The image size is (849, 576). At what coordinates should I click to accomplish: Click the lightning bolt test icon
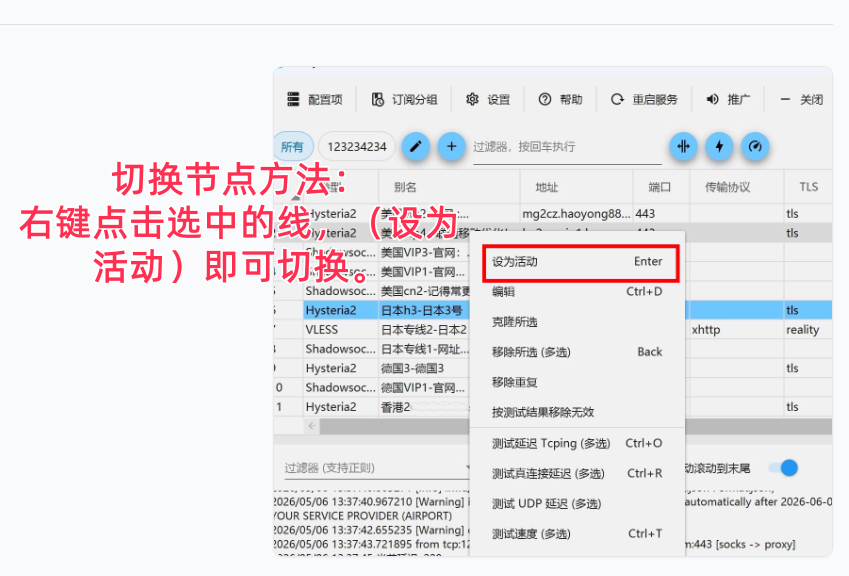point(719,147)
